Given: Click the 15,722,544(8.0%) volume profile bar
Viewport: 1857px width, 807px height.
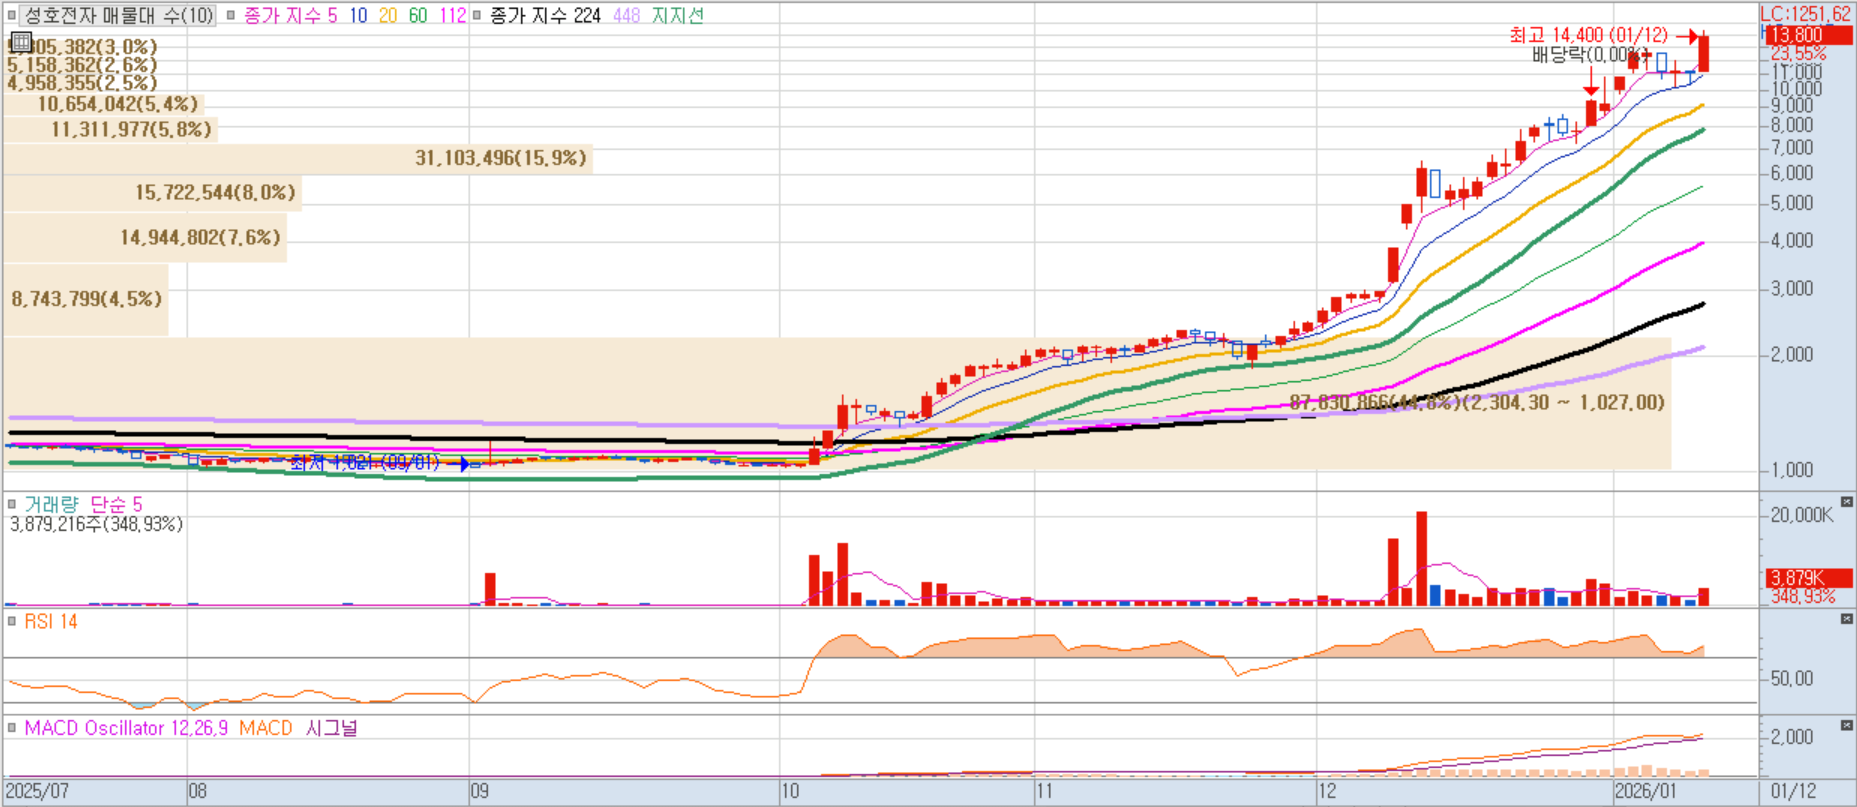Looking at the screenshot, I should (152, 192).
